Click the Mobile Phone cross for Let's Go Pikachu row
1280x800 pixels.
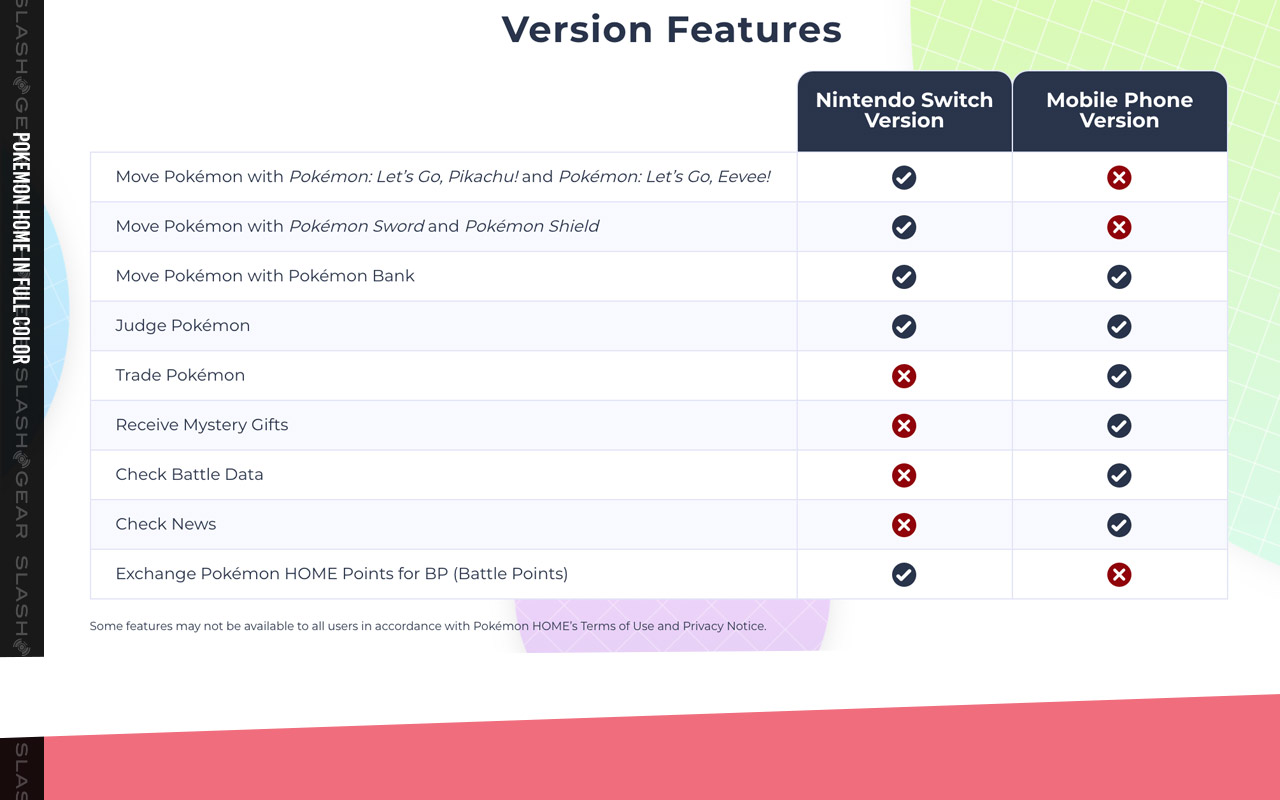click(x=1119, y=177)
